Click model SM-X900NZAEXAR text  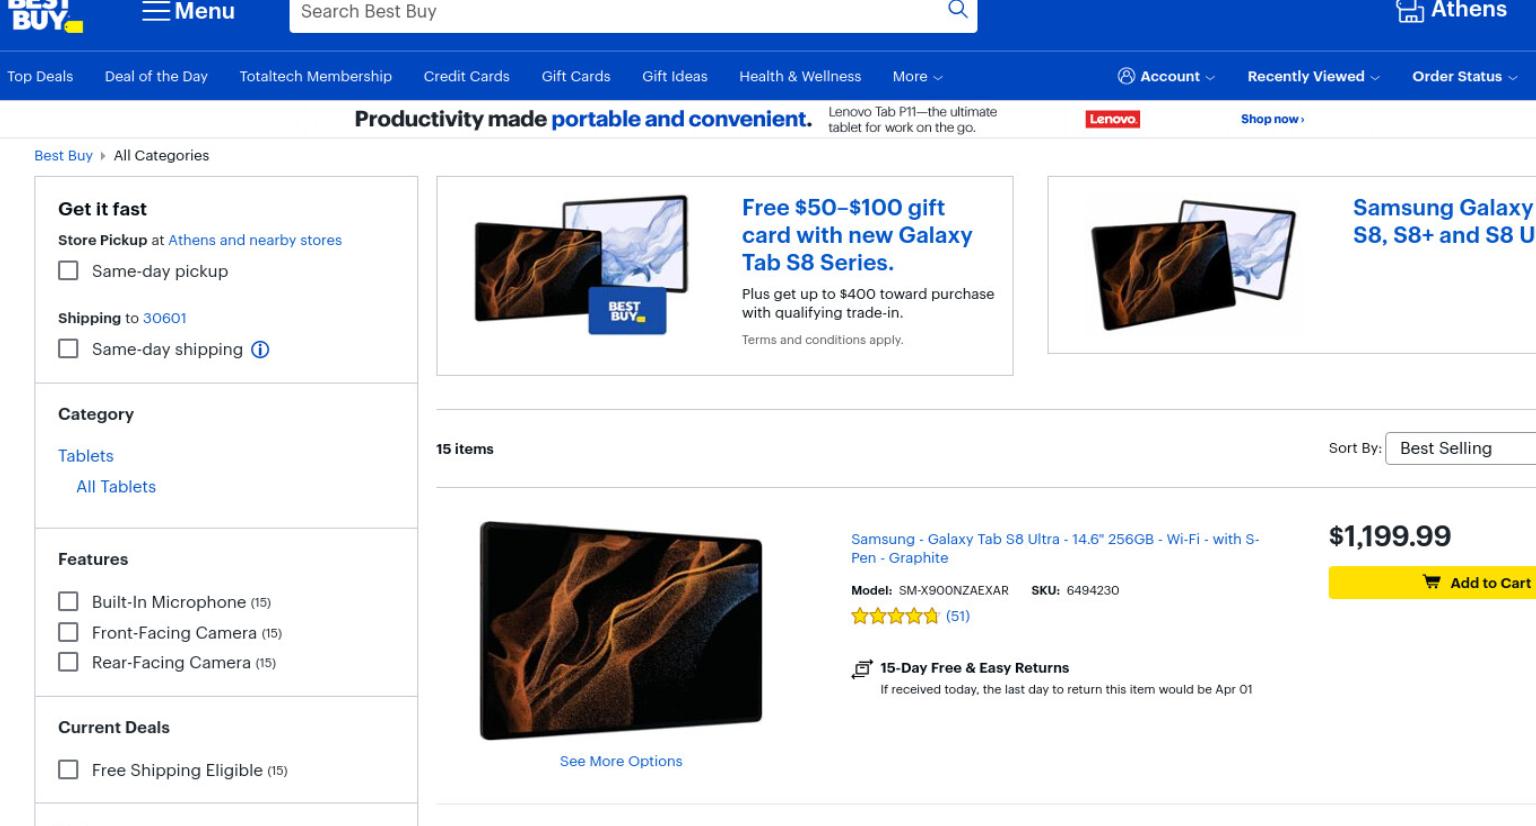coord(930,591)
